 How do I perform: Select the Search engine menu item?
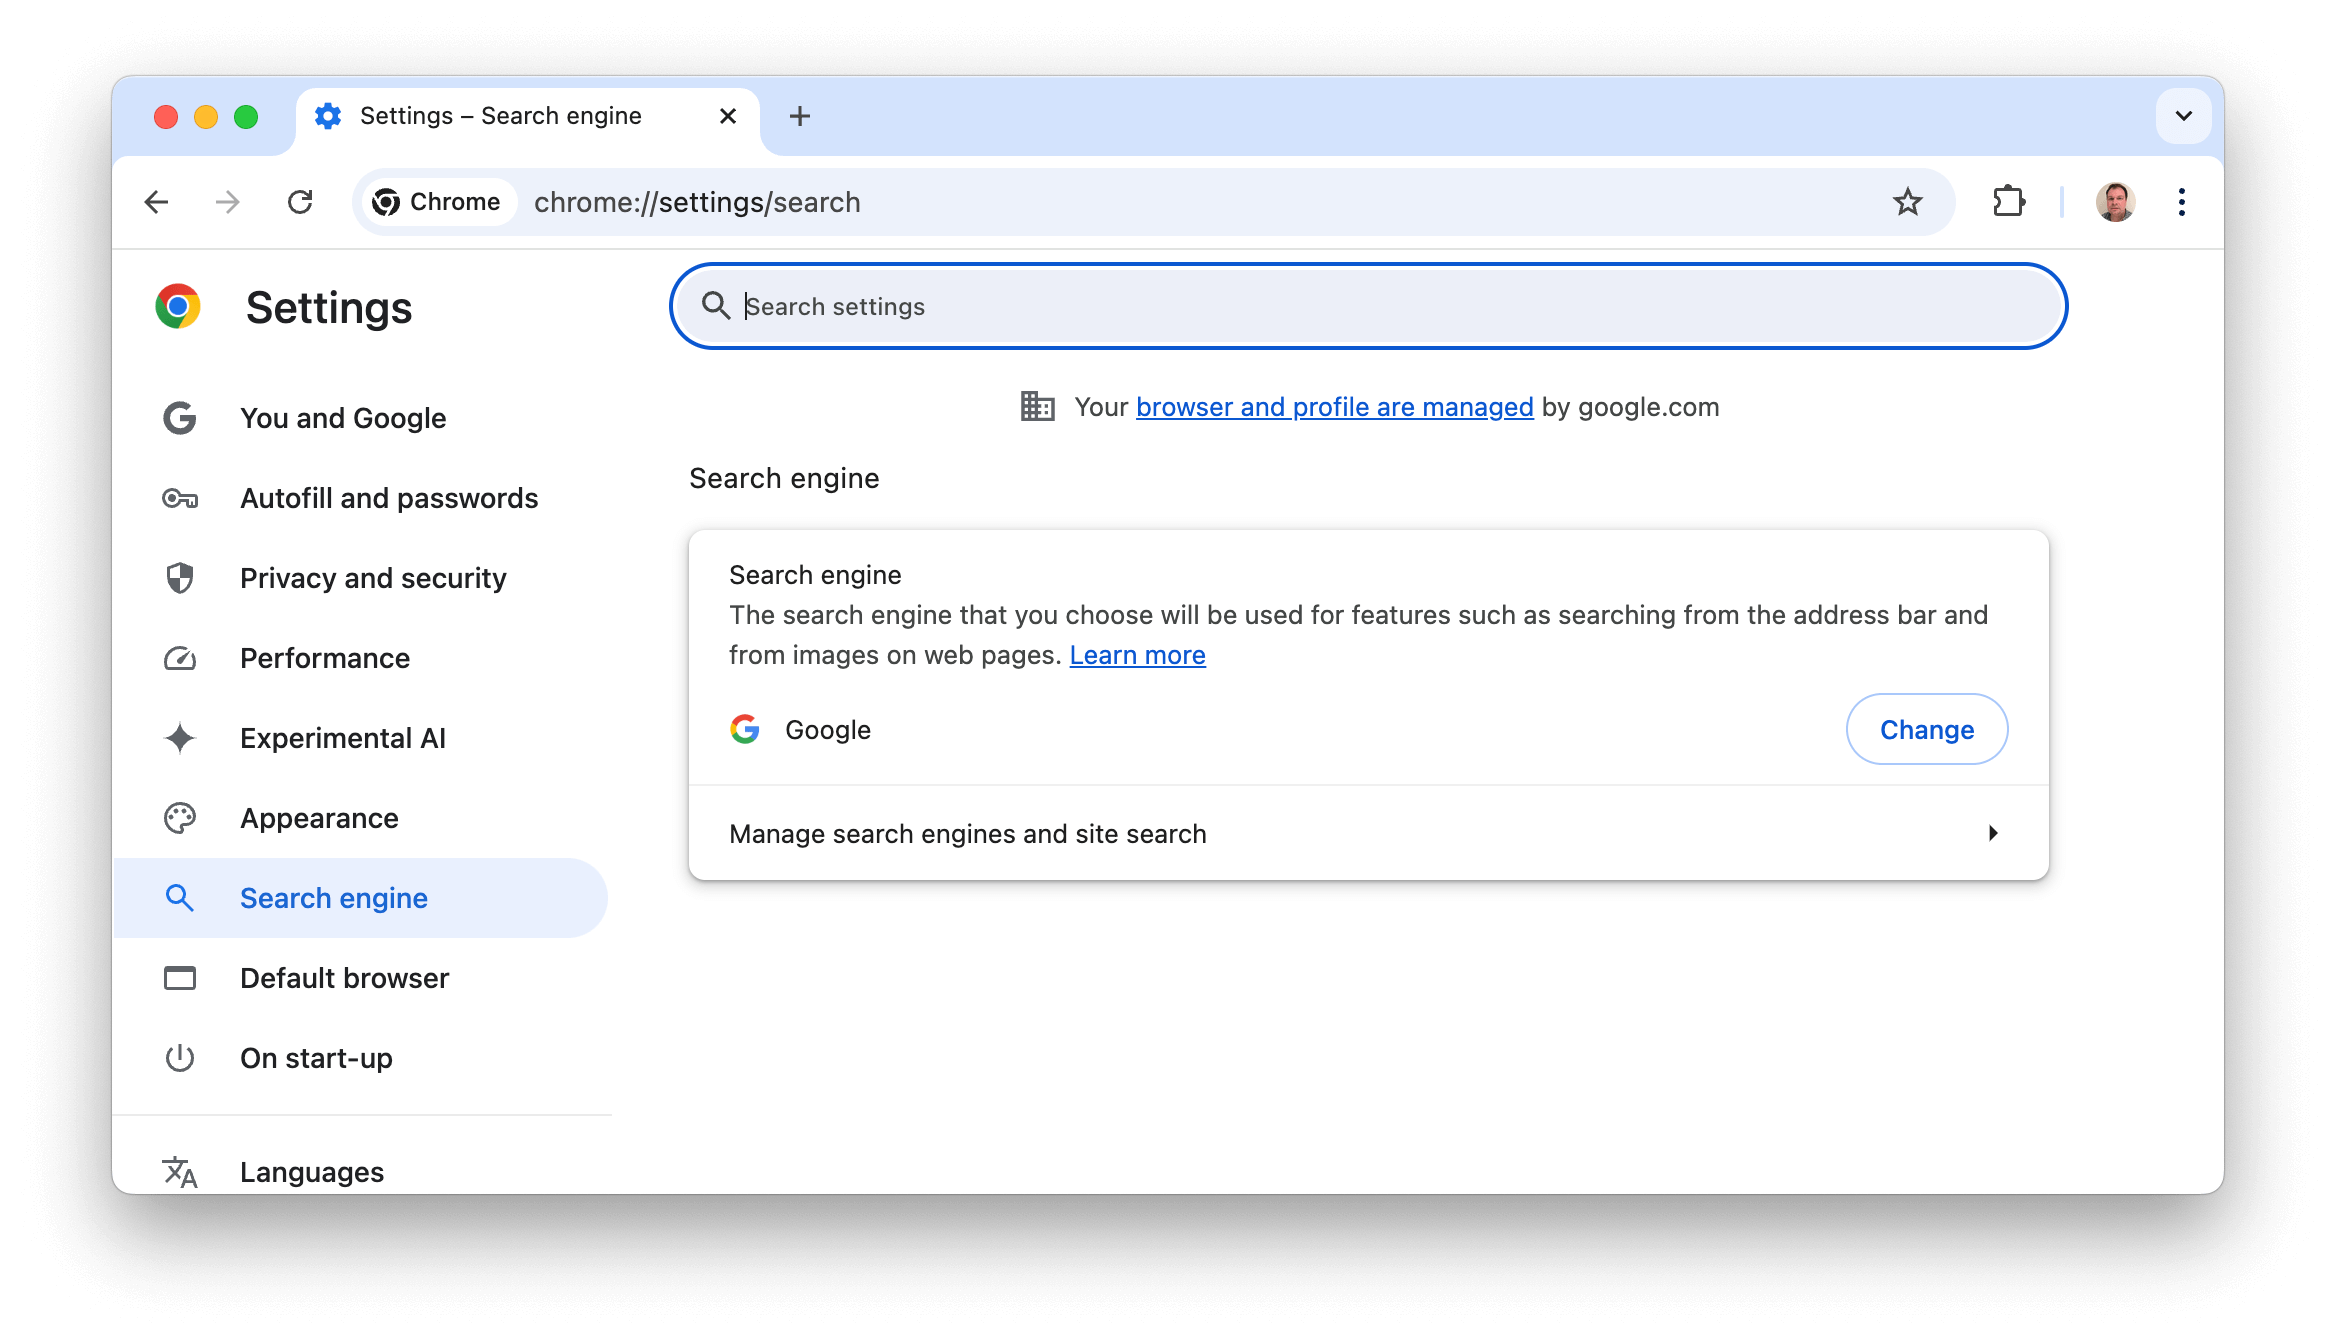click(x=334, y=897)
